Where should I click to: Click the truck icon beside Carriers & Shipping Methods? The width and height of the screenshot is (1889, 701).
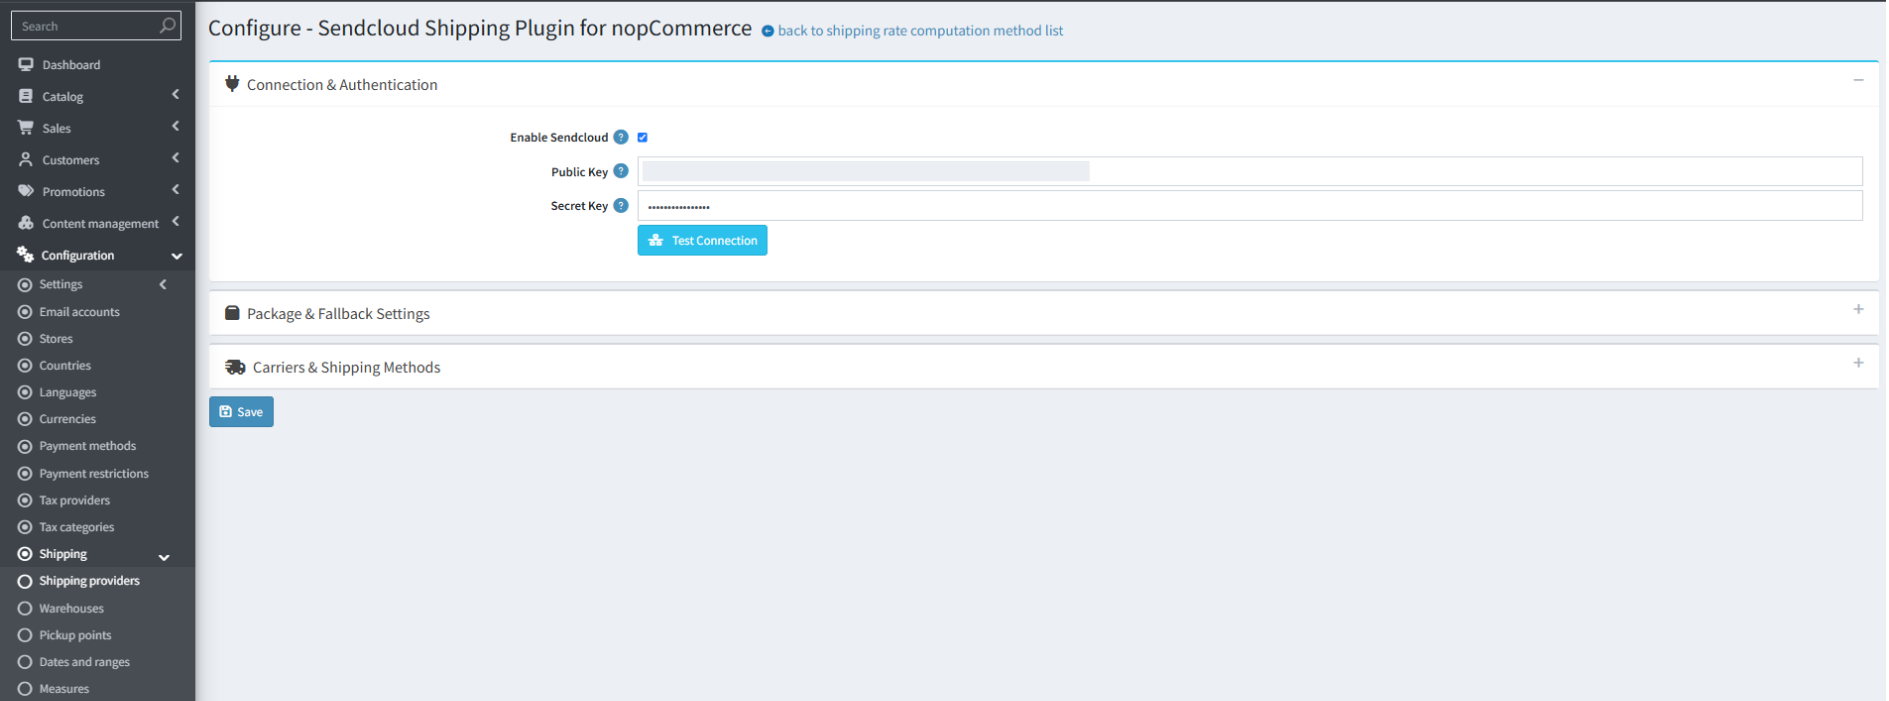tap(235, 367)
